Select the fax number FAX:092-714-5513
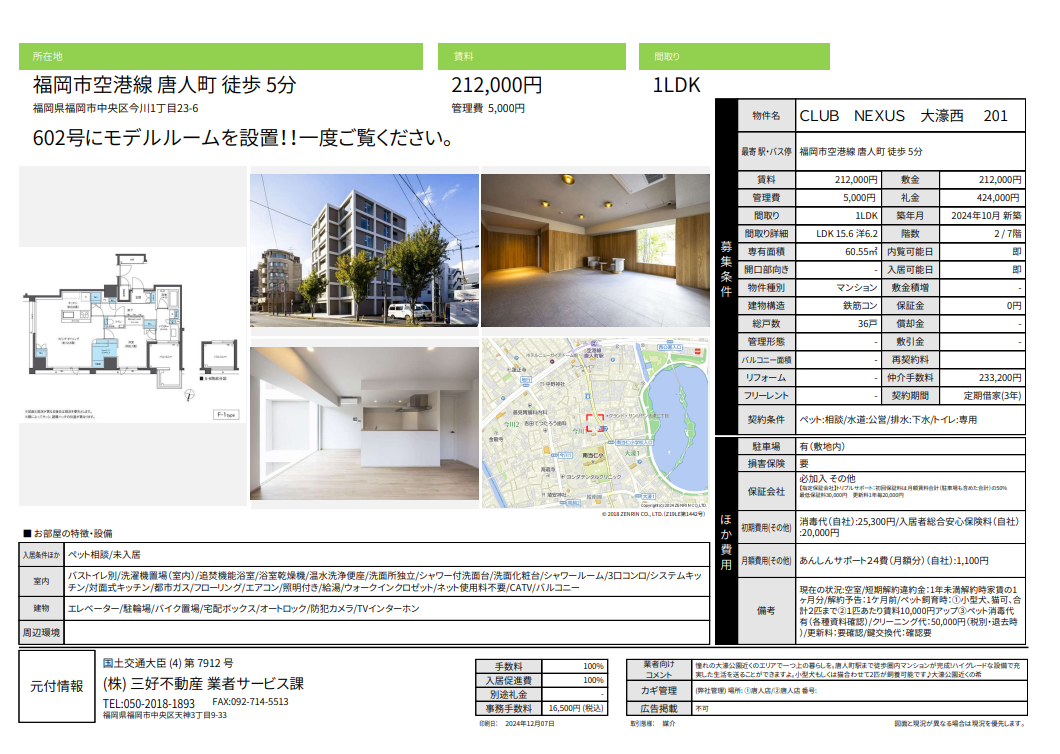The width and height of the screenshot is (1060, 754). [250, 702]
